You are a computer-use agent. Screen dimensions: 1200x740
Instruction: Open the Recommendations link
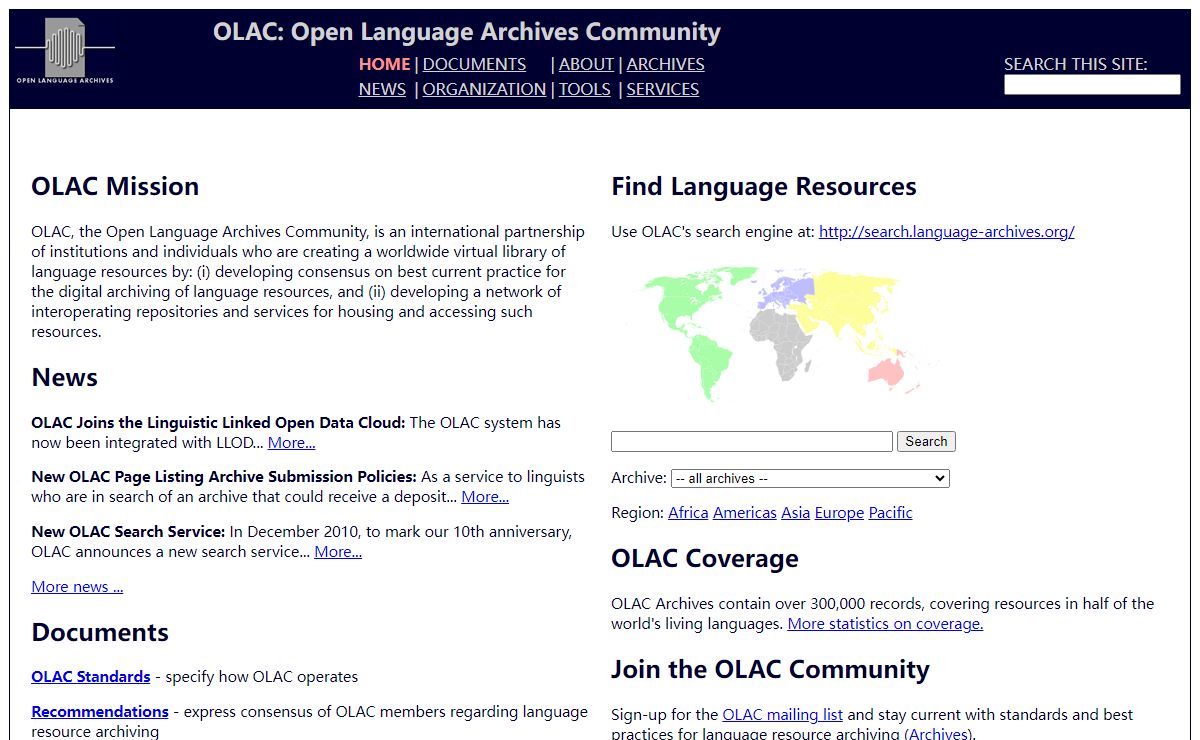[x=100, y=712]
